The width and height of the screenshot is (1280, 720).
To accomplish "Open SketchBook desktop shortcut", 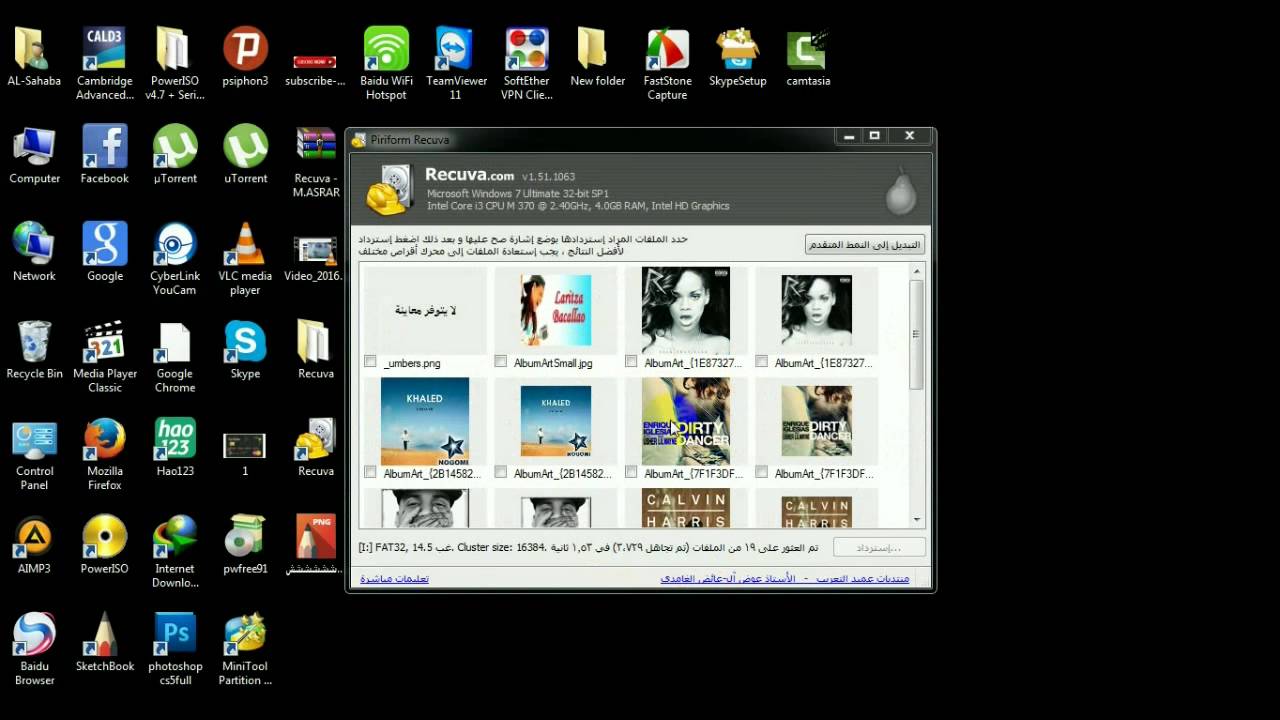I will tap(105, 643).
